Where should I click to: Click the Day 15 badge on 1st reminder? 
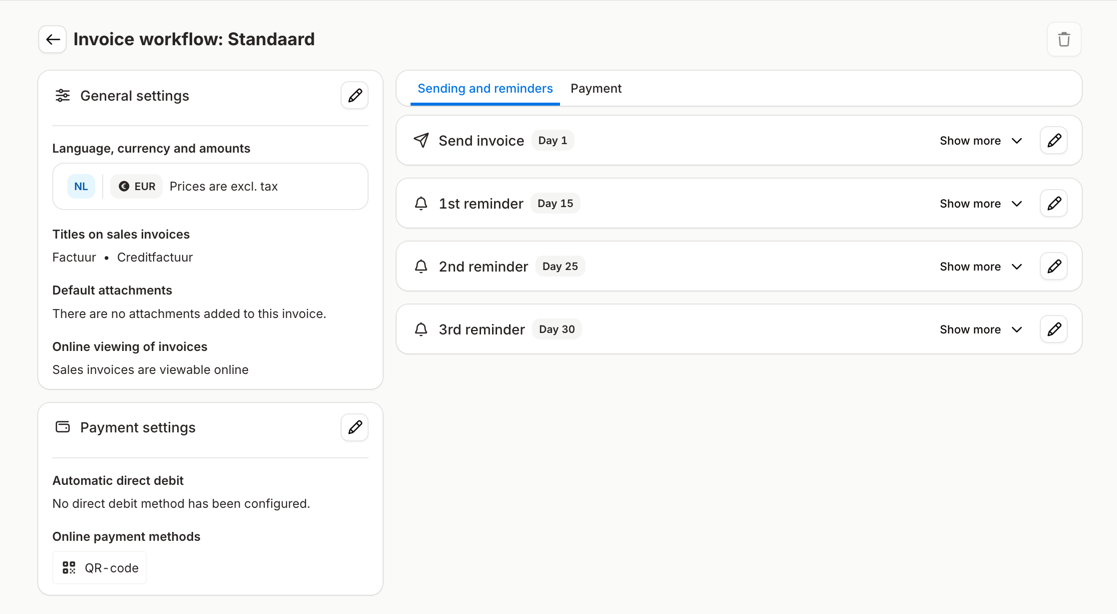[x=555, y=204]
